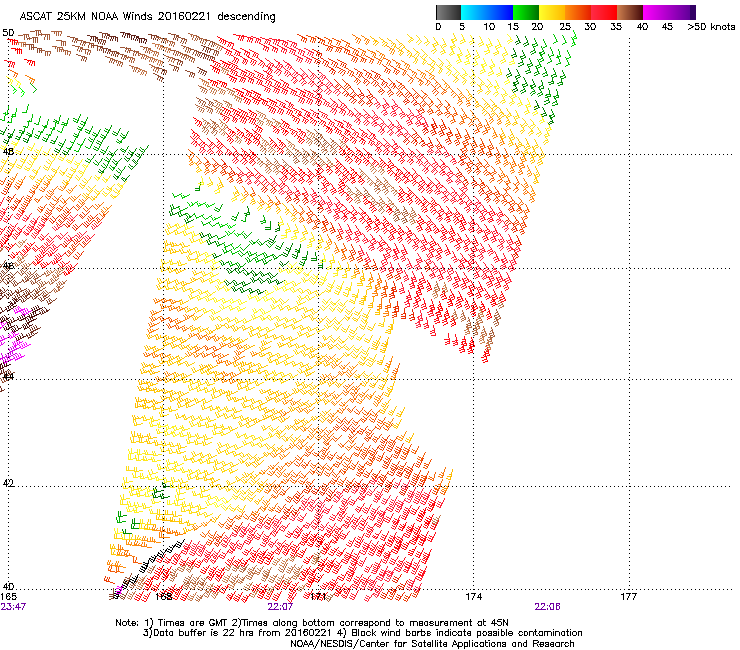Viewport: 740px width, 650px height.
Task: Click the green 15-20 knots color bar segment
Action: click(526, 12)
